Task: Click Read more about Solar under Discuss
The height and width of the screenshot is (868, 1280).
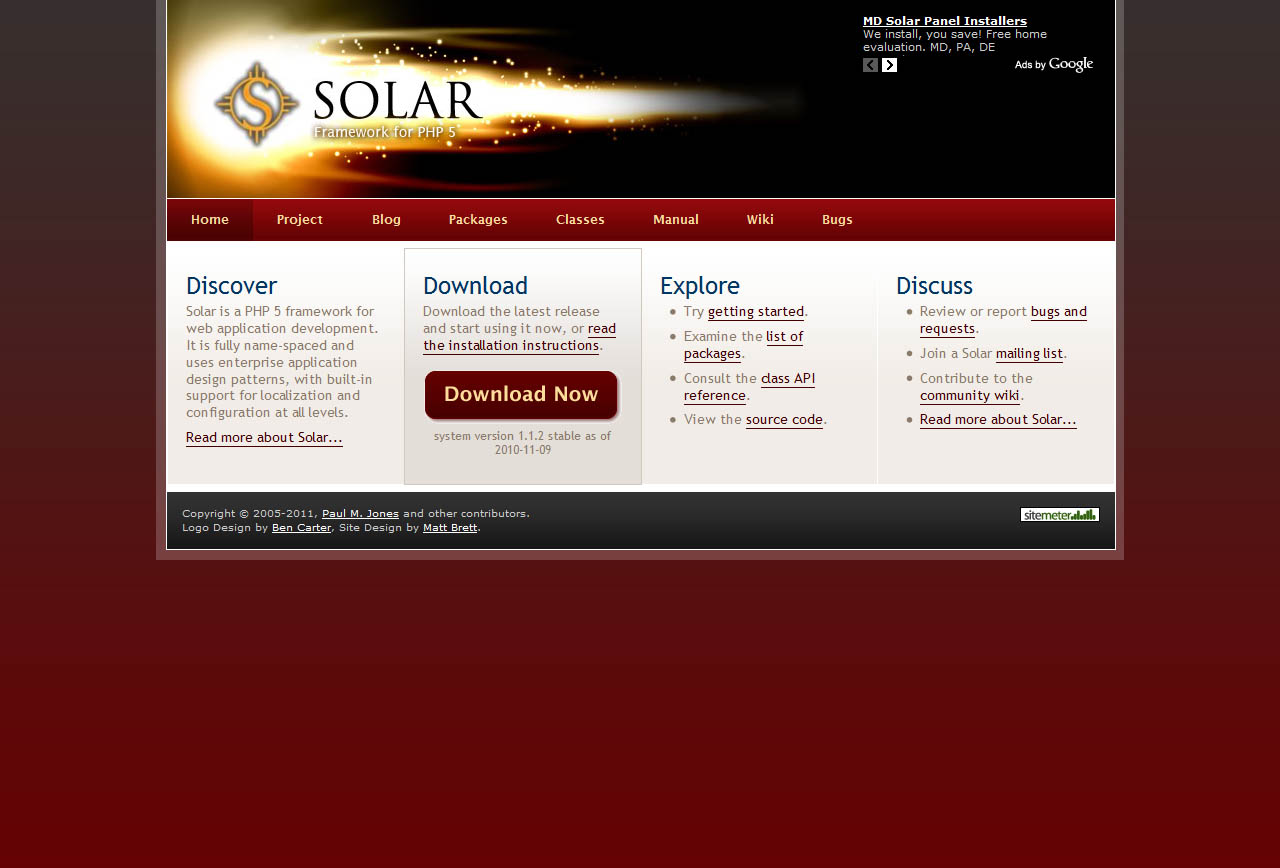Action: point(998,420)
